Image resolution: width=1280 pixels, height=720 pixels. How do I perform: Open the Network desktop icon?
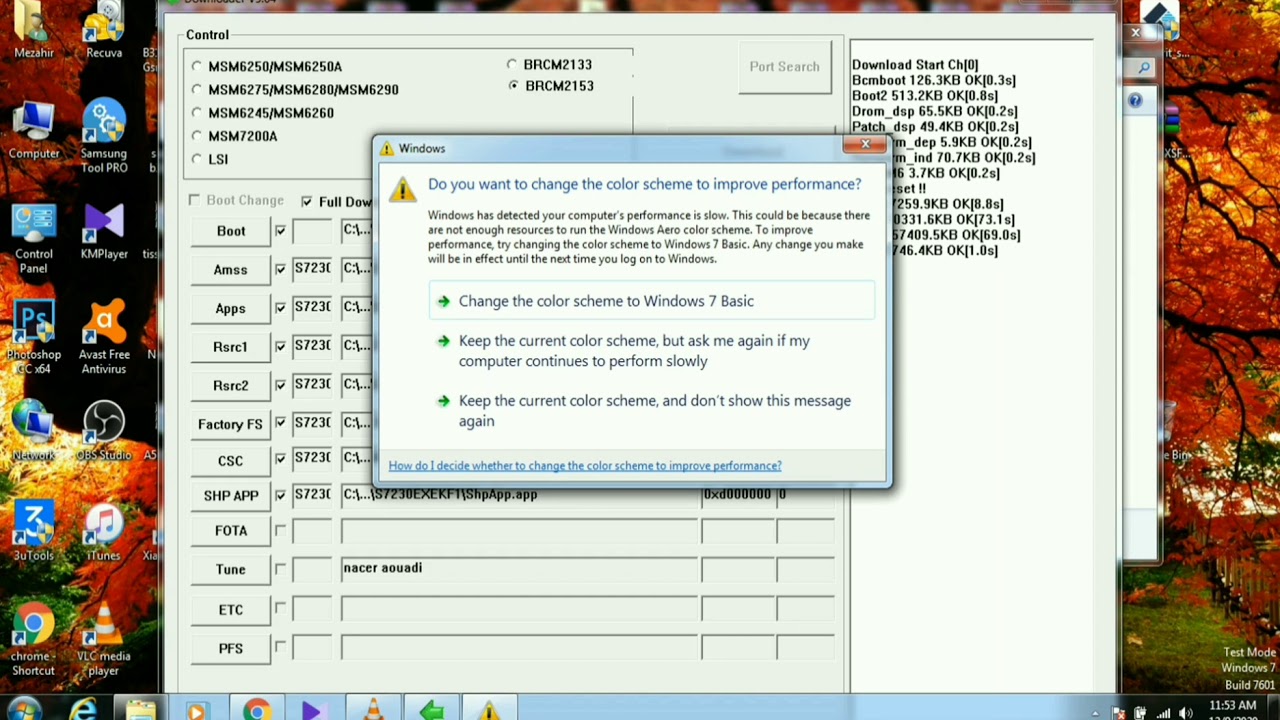pos(33,432)
